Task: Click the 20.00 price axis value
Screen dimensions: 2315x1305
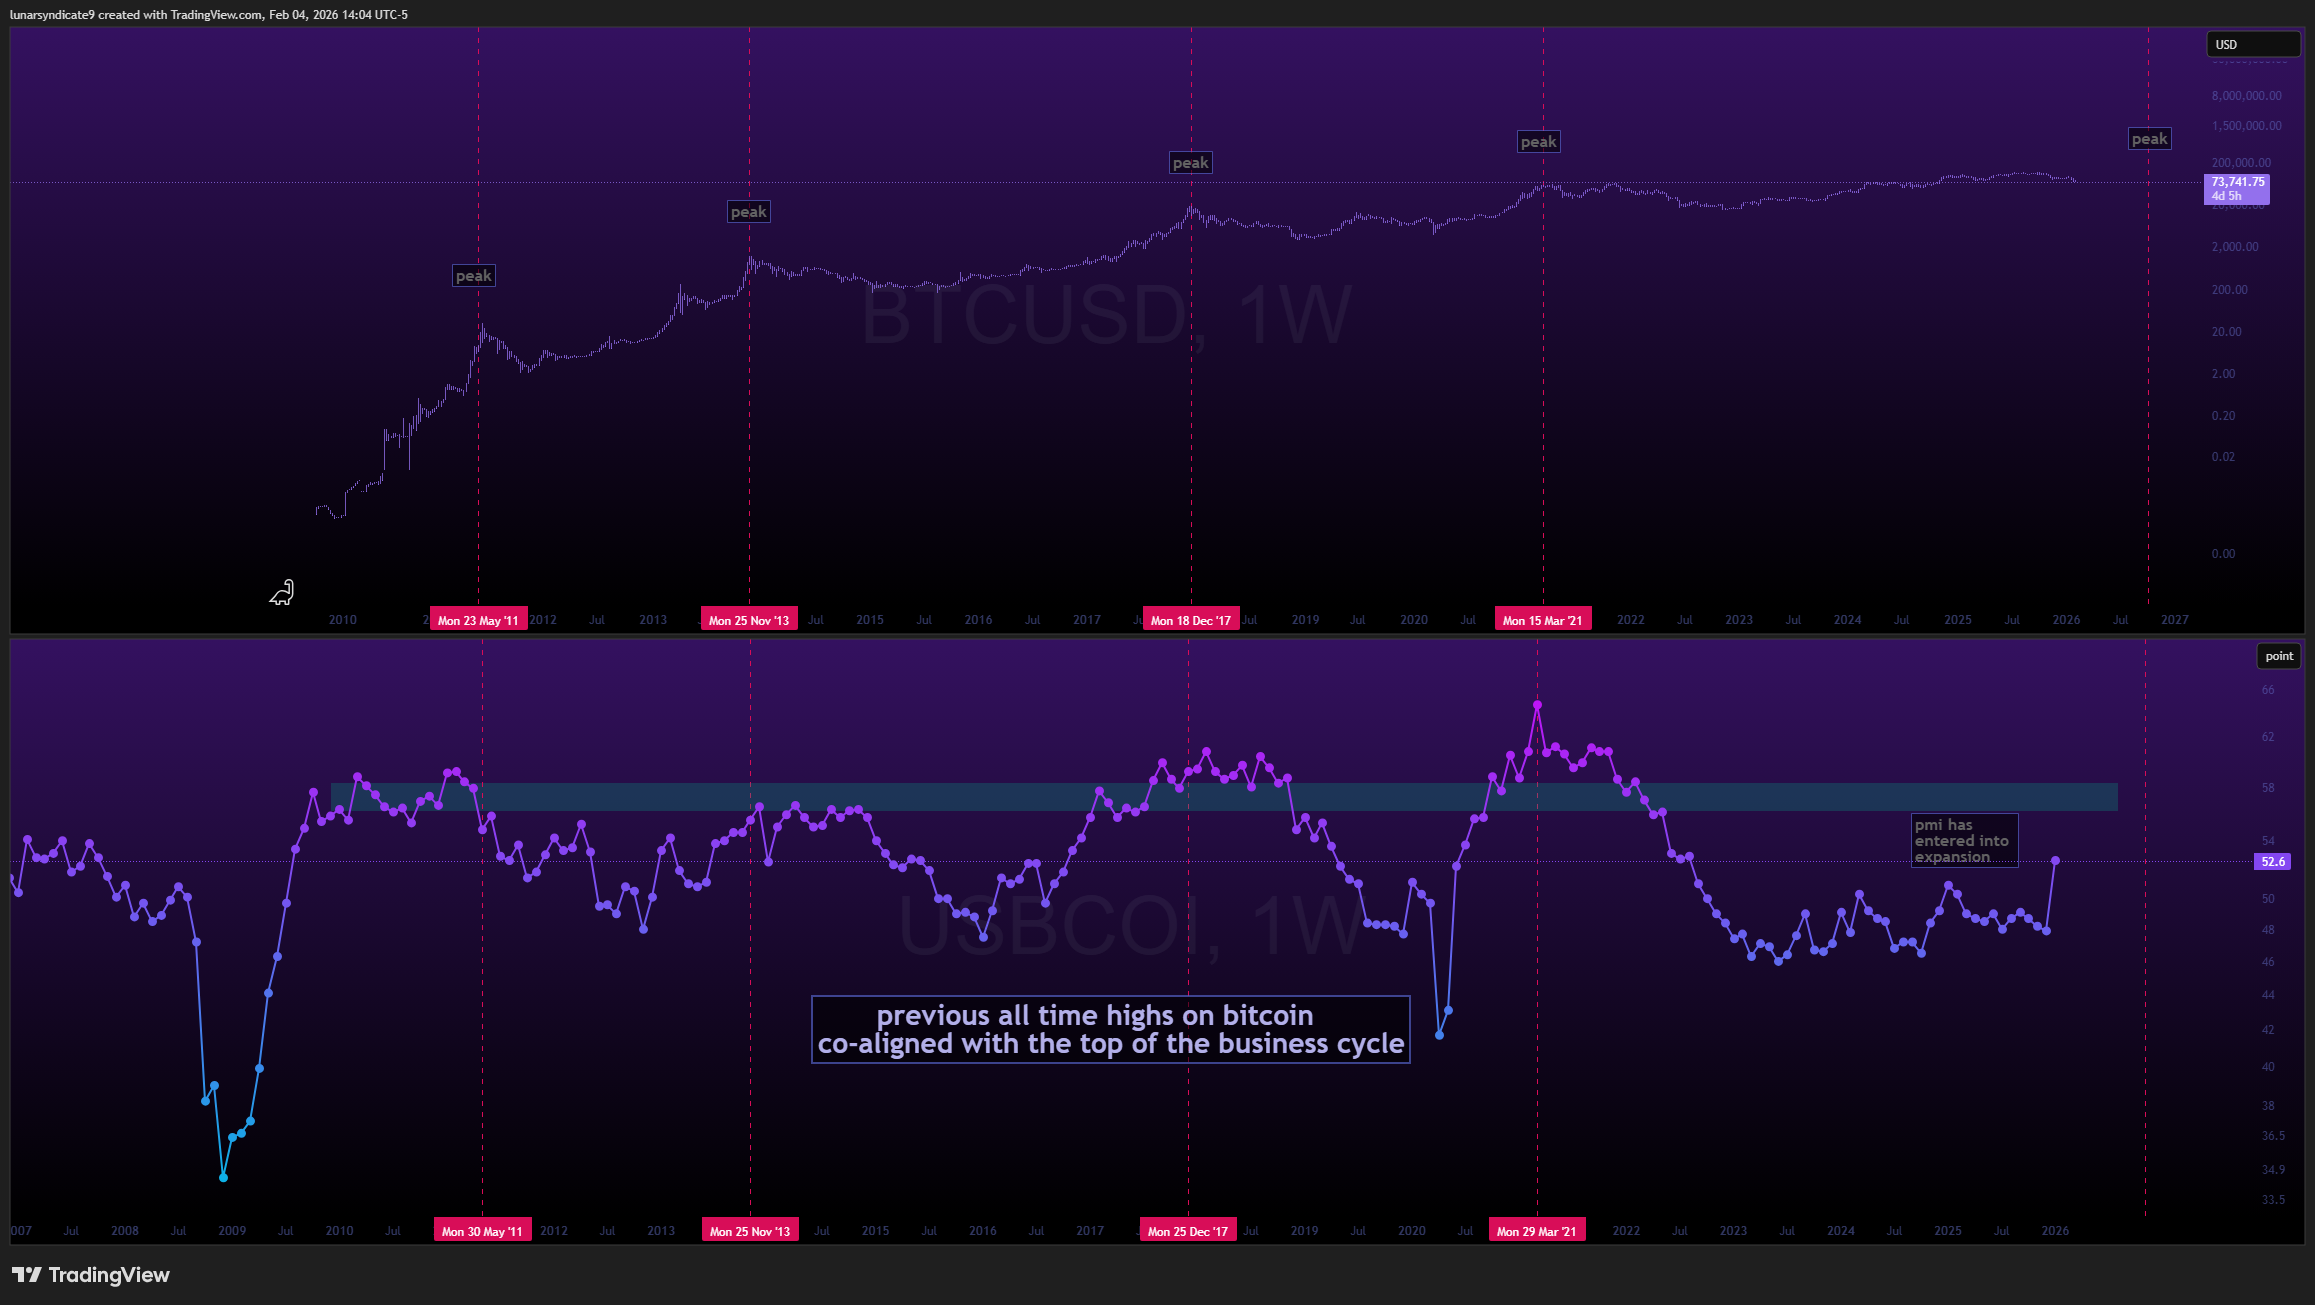Action: tap(2226, 332)
